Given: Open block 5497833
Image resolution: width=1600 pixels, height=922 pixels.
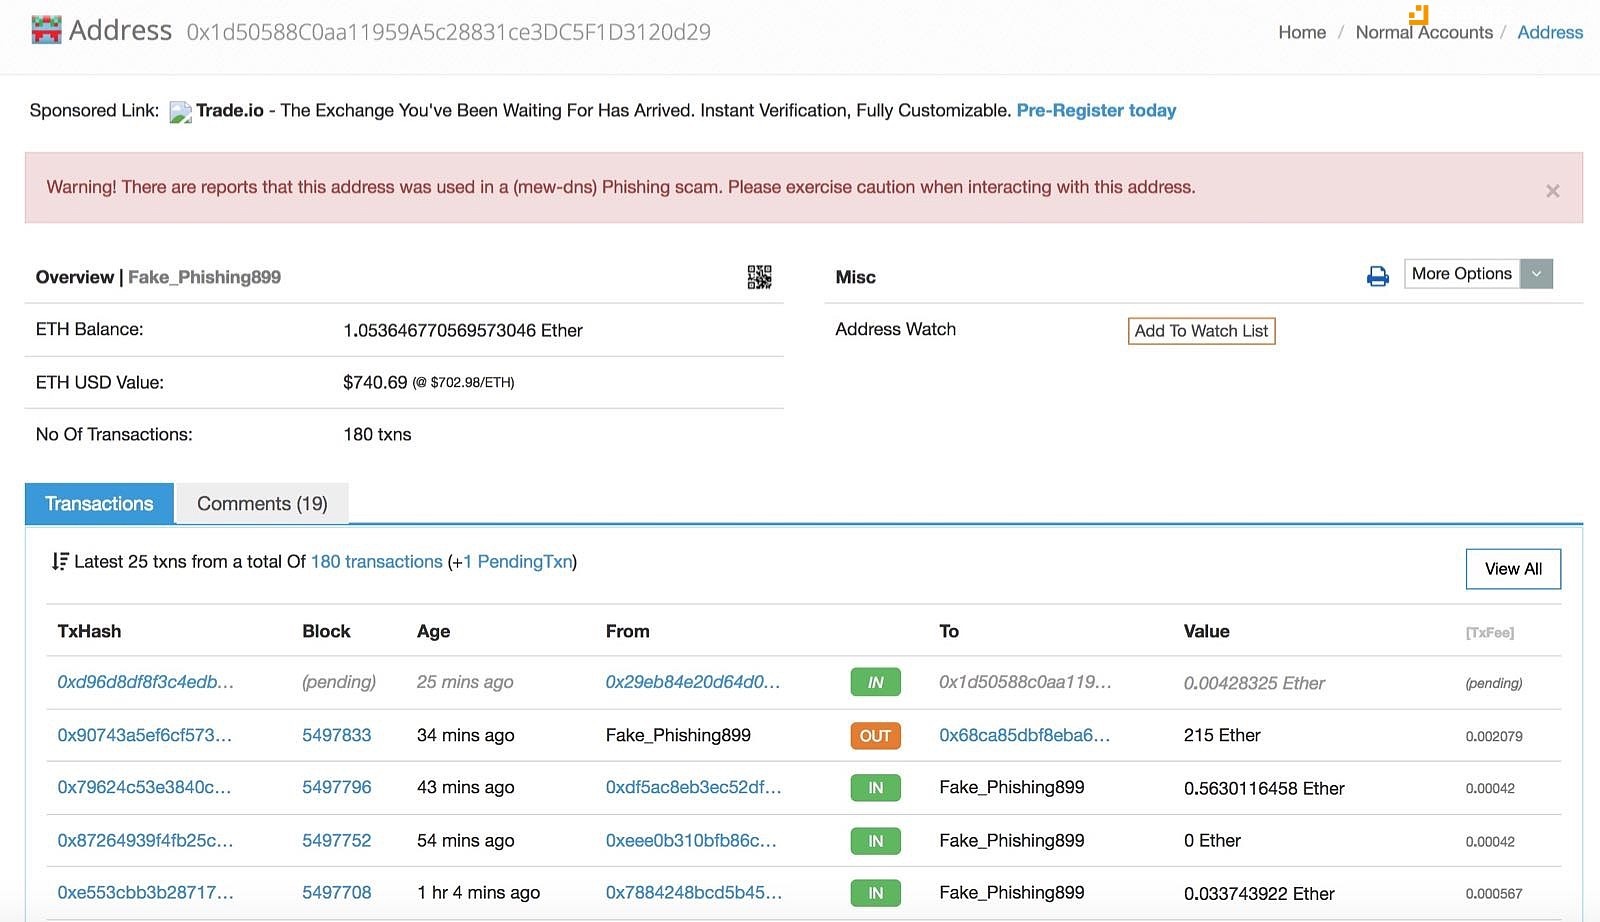Looking at the screenshot, I should (336, 736).
